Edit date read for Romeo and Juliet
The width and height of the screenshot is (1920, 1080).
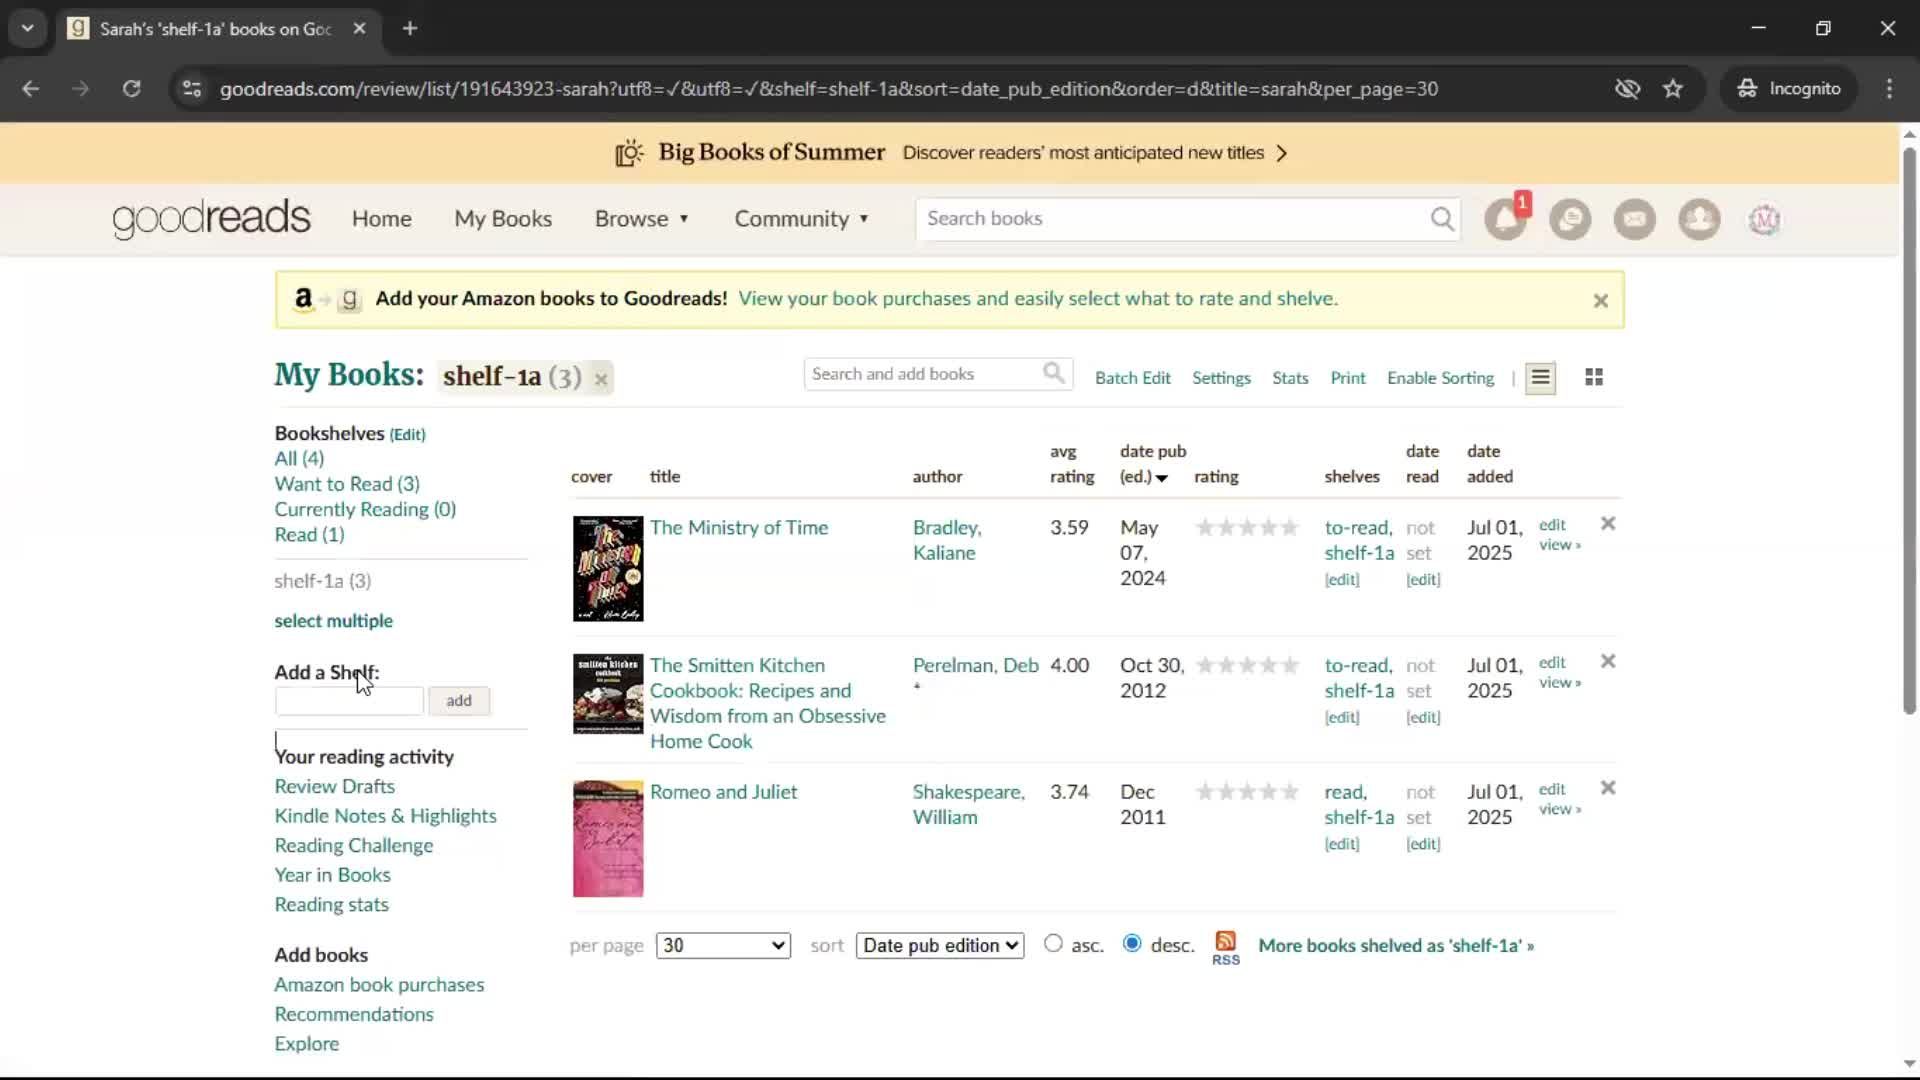[1423, 844]
